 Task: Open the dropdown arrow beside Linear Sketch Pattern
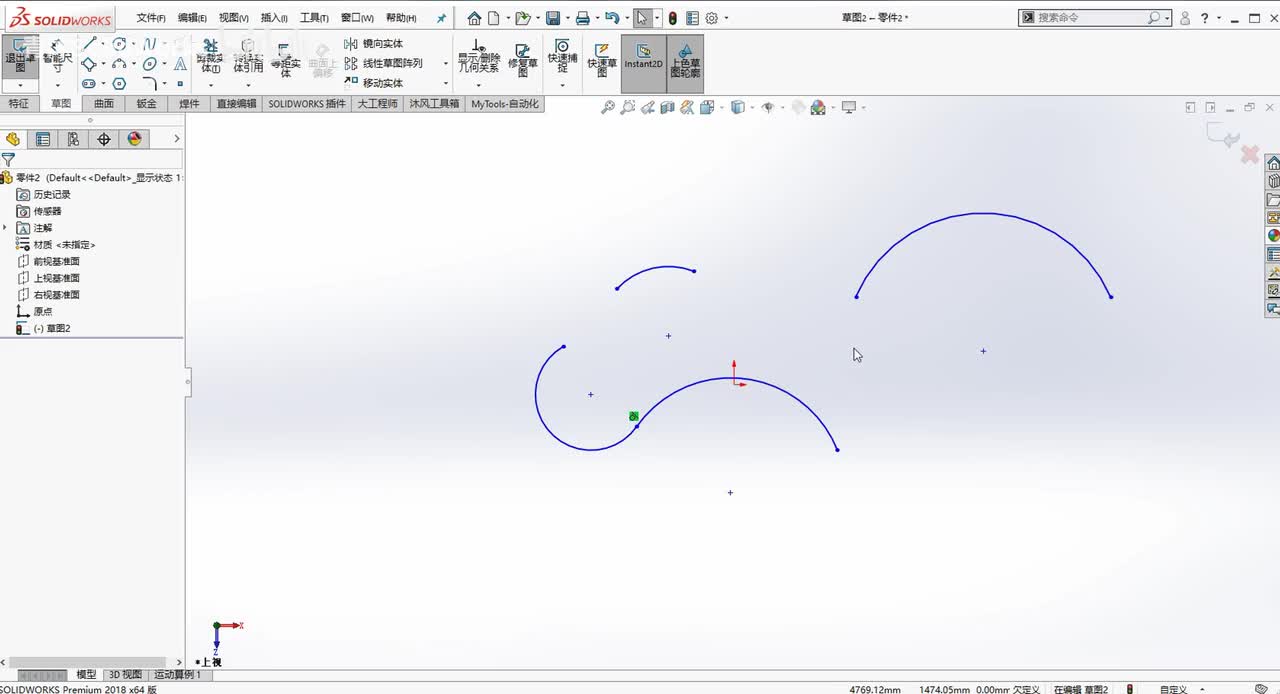(445, 64)
